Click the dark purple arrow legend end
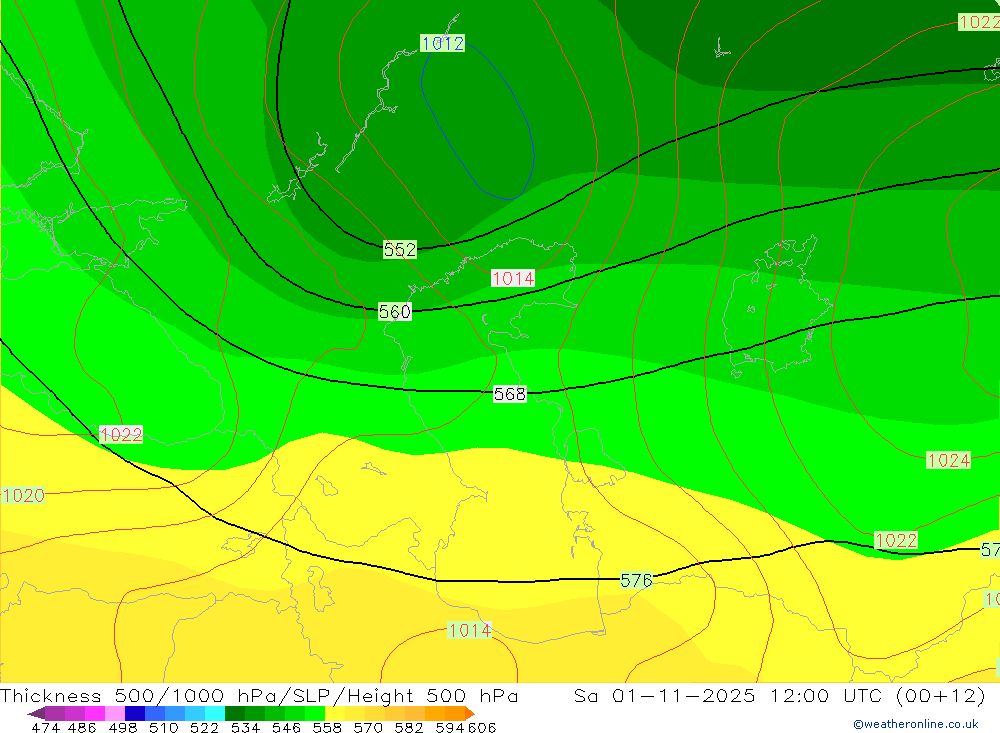 36,713
